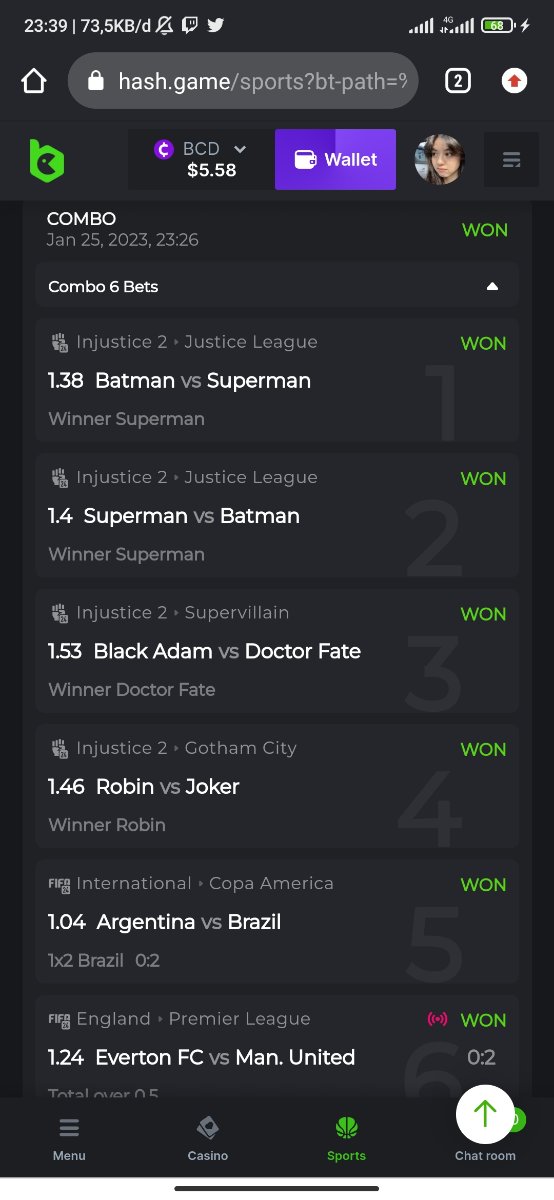
Task: Open the Batman vs Superman bet
Action: 277,380
